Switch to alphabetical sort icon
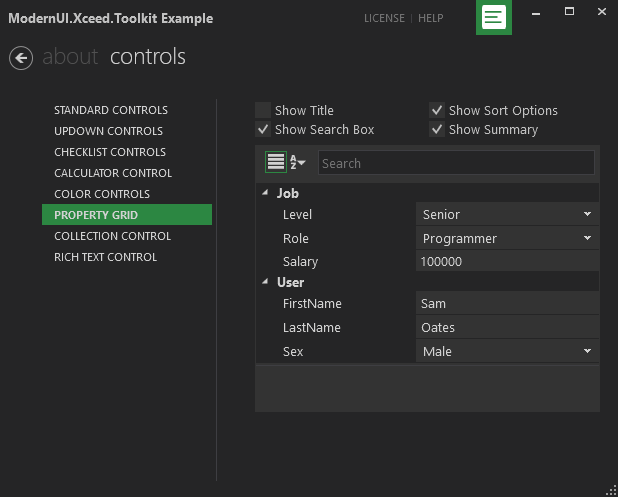 coord(298,162)
